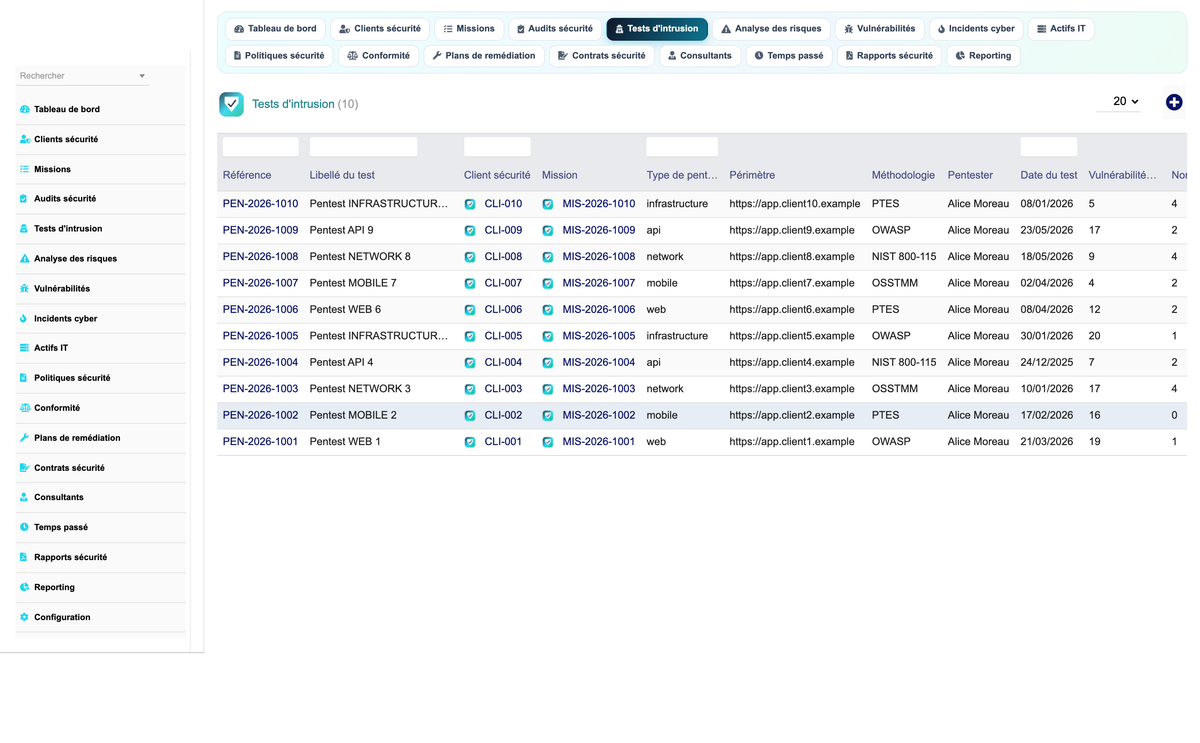Select the active Tests d'intrusion top tab
The image size is (1200, 743).
coord(657,29)
